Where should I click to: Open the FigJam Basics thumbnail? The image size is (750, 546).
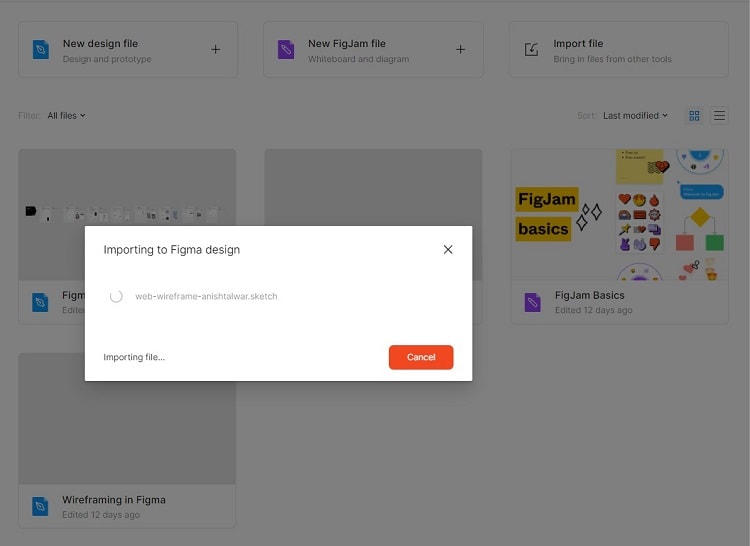click(619, 215)
